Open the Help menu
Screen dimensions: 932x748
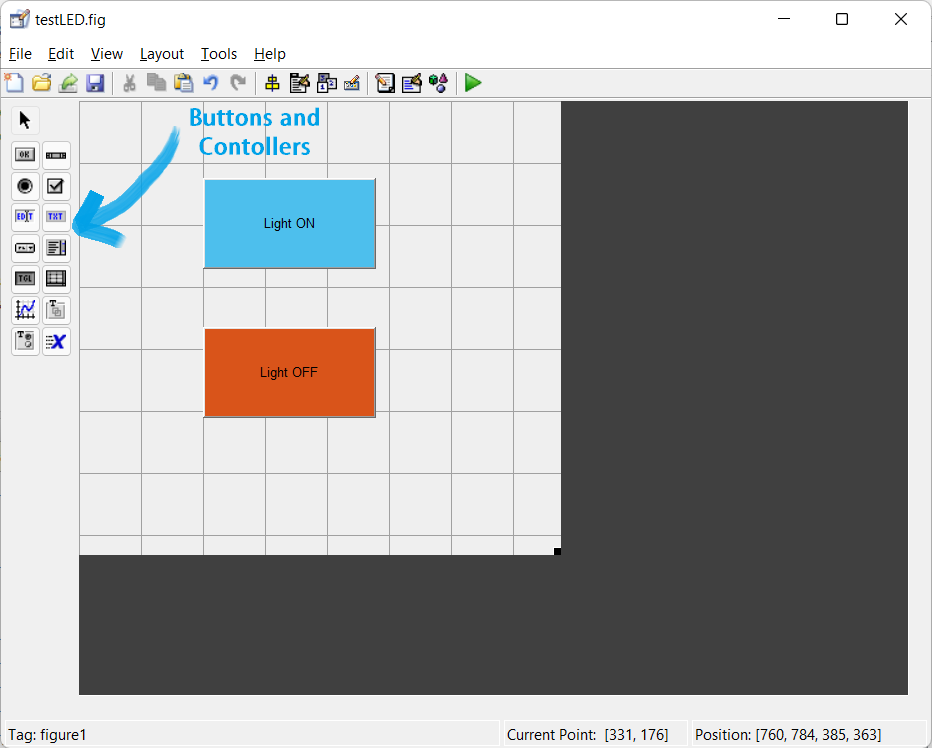[270, 54]
